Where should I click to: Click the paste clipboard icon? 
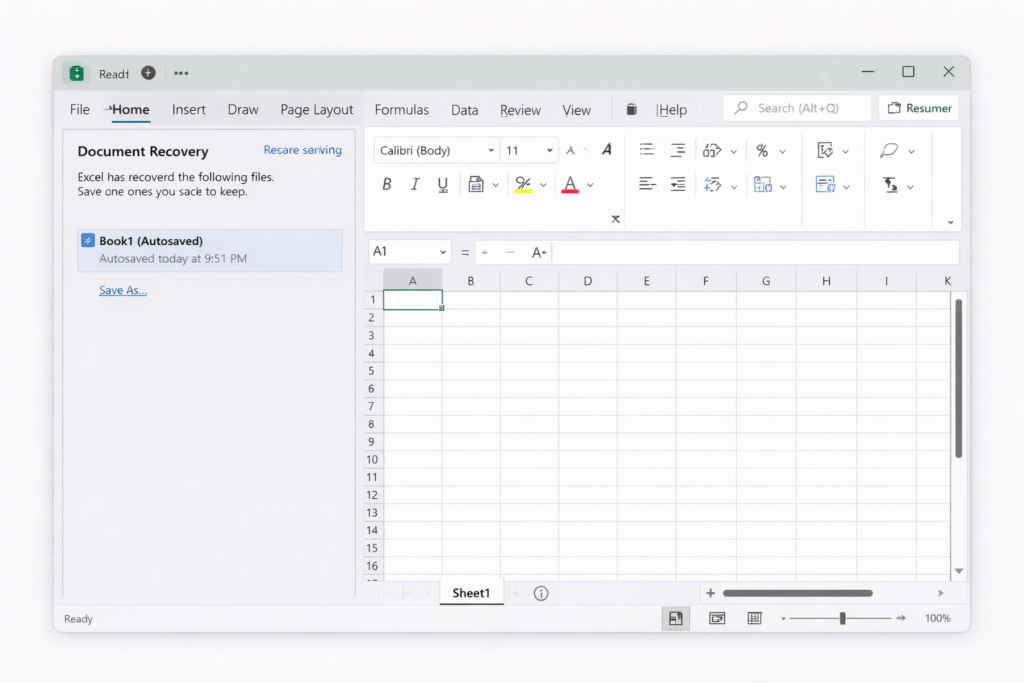(x=476, y=185)
